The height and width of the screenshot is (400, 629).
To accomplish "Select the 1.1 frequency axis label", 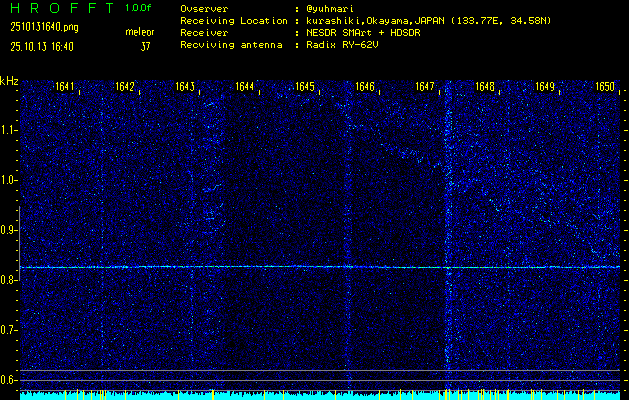I will 9,129.
